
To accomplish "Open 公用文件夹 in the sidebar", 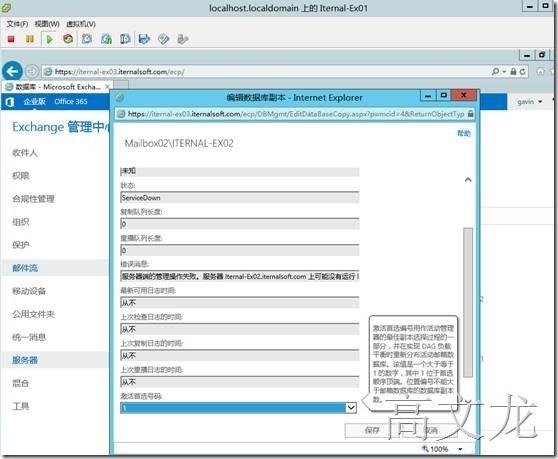I will [x=33, y=314].
